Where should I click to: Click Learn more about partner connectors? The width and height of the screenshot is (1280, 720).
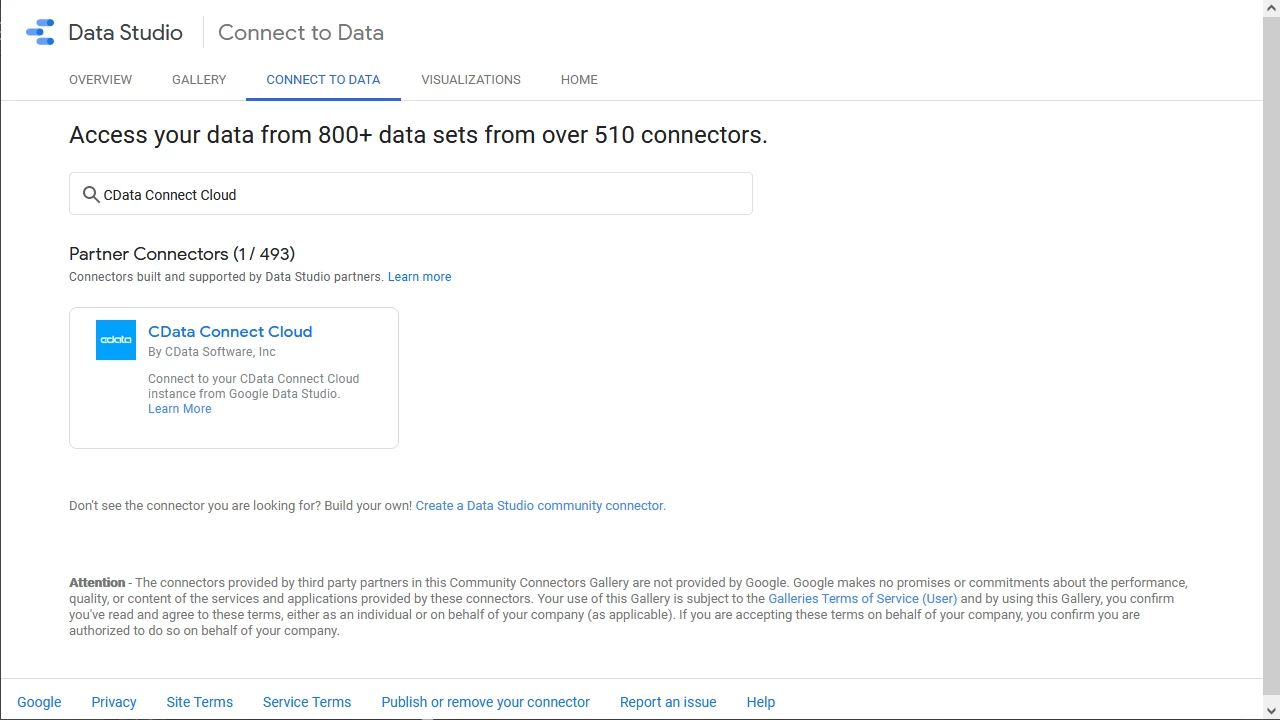point(419,276)
